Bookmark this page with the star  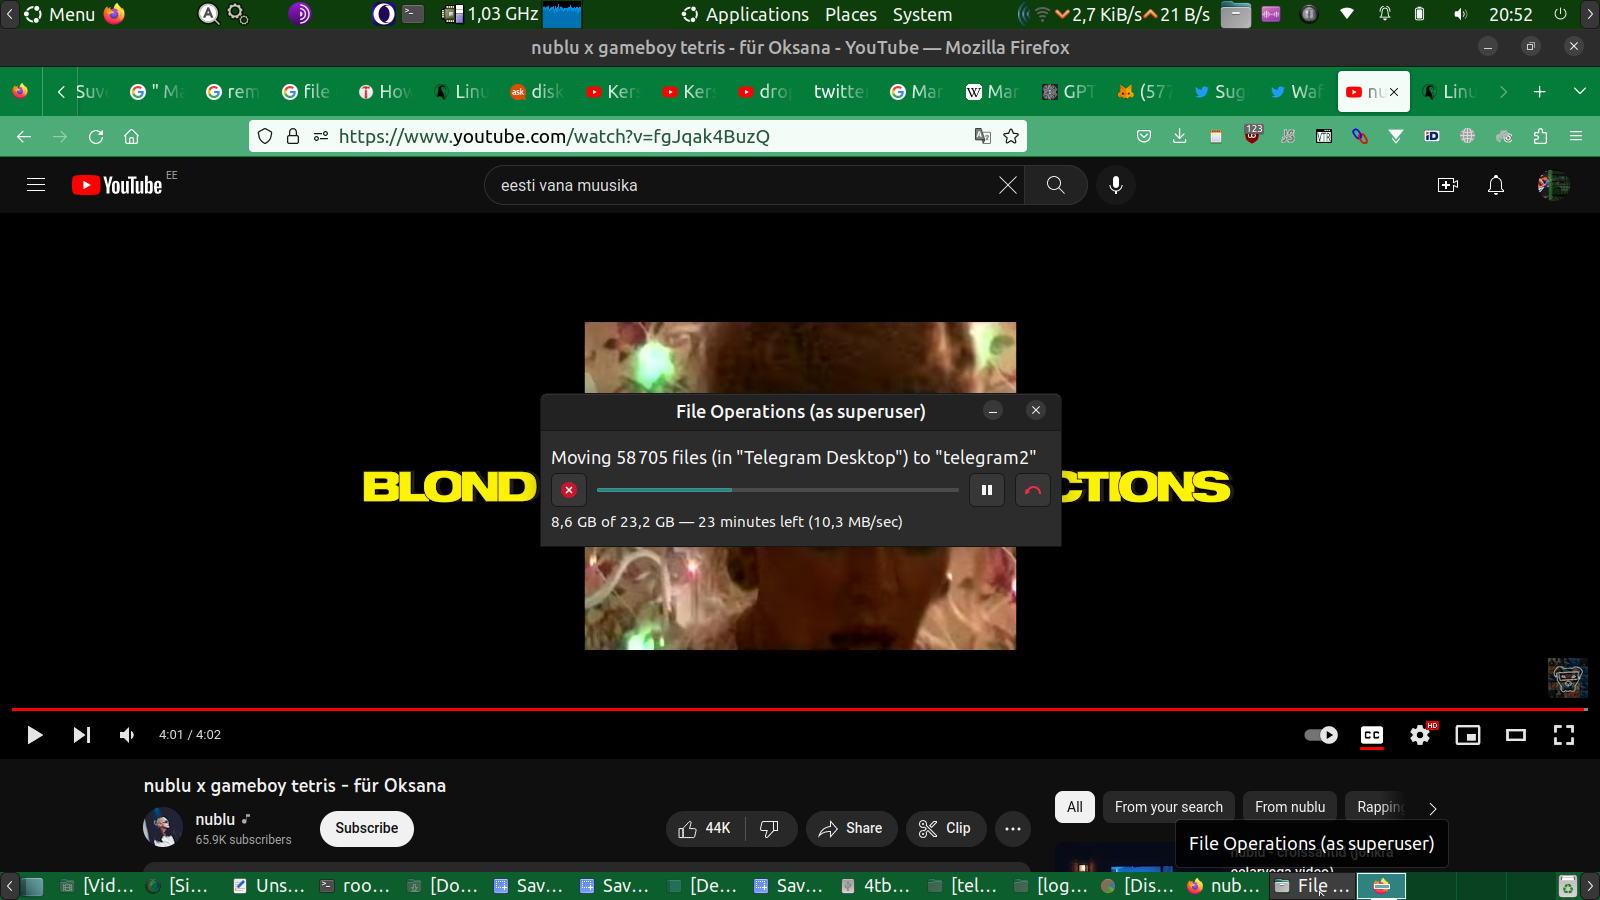[x=1011, y=137]
